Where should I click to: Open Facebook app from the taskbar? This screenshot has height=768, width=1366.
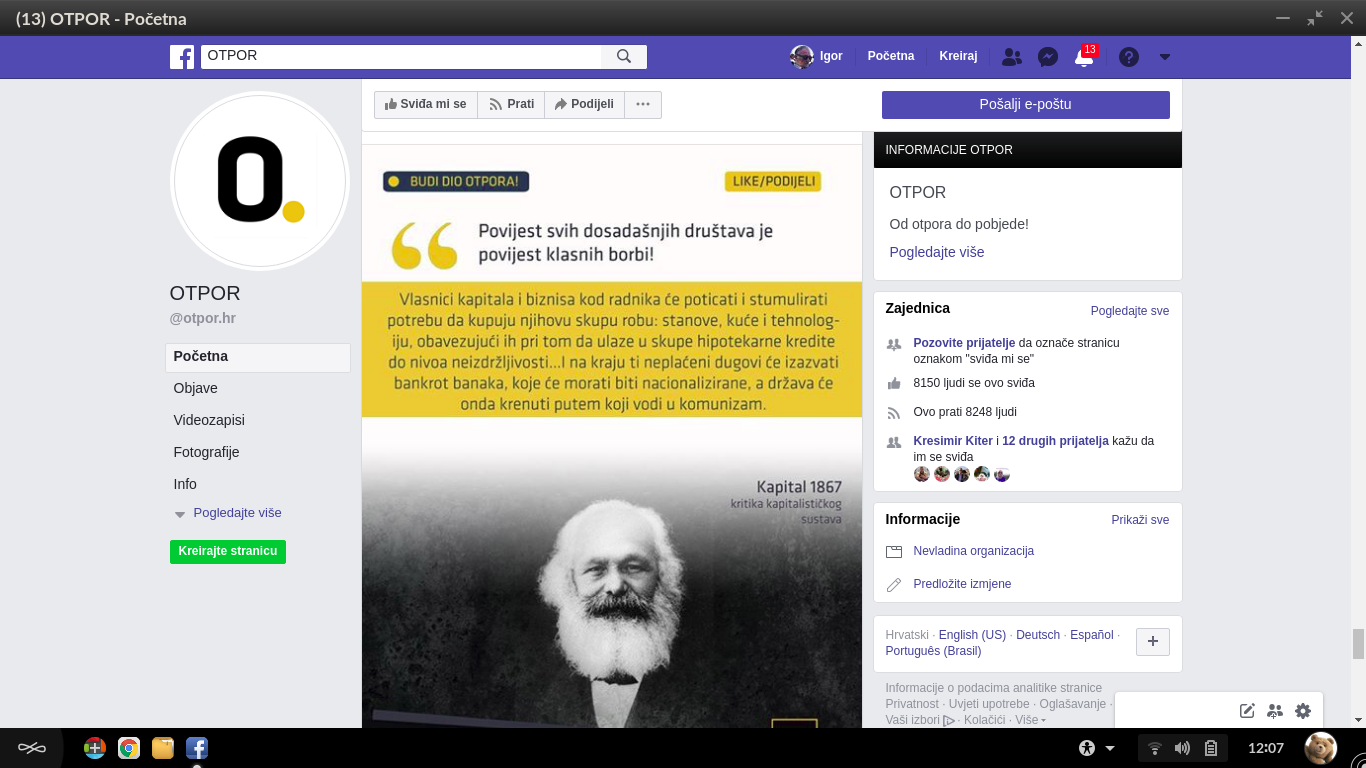point(196,747)
